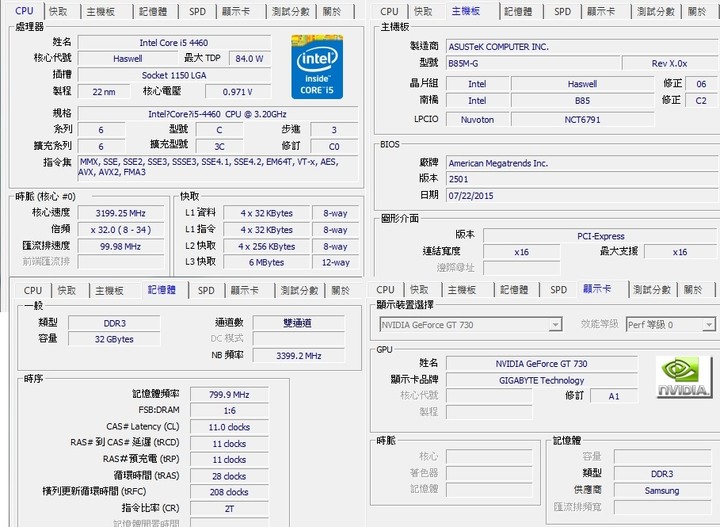Click the L2 cache value '4 x 256 KBytes'
720x527 pixels.
pos(267,247)
